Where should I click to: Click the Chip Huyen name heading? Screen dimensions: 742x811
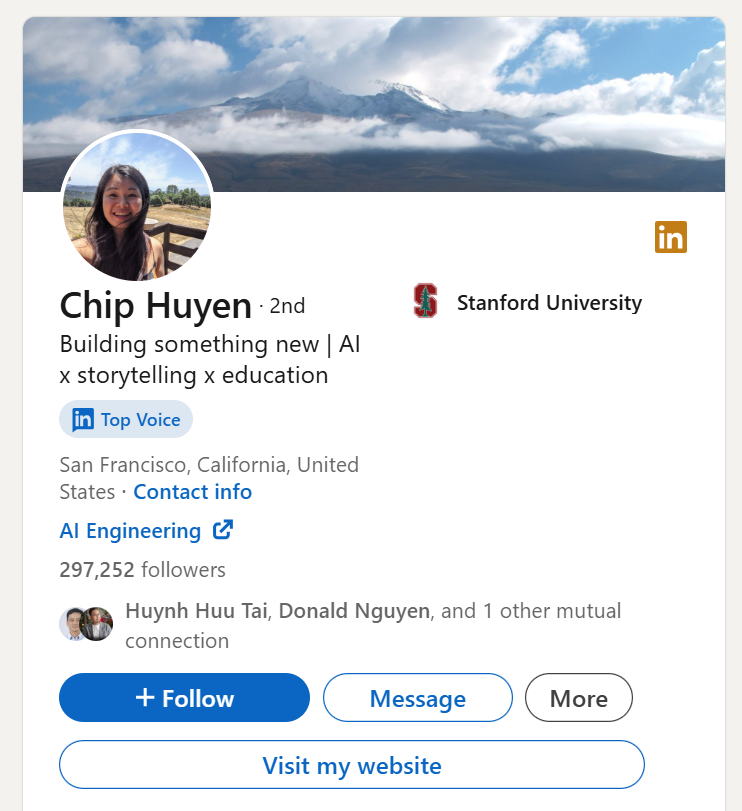(x=155, y=305)
